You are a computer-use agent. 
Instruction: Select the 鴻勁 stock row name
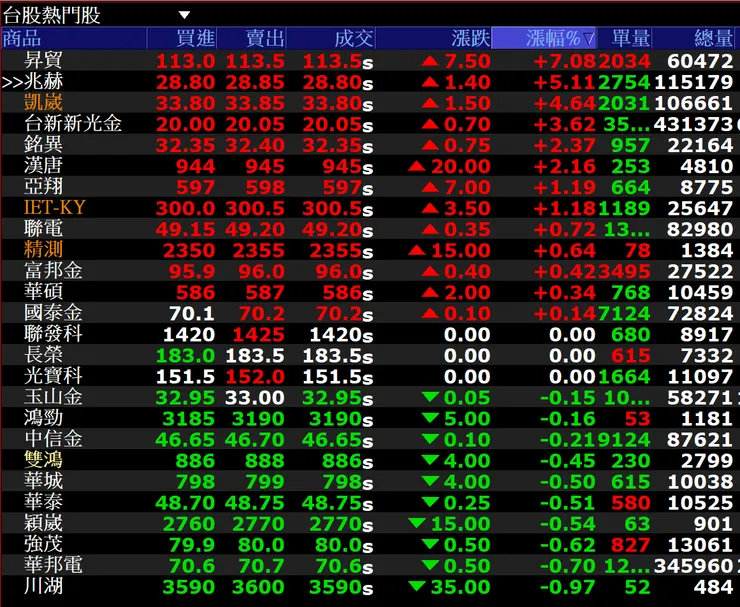click(43, 418)
